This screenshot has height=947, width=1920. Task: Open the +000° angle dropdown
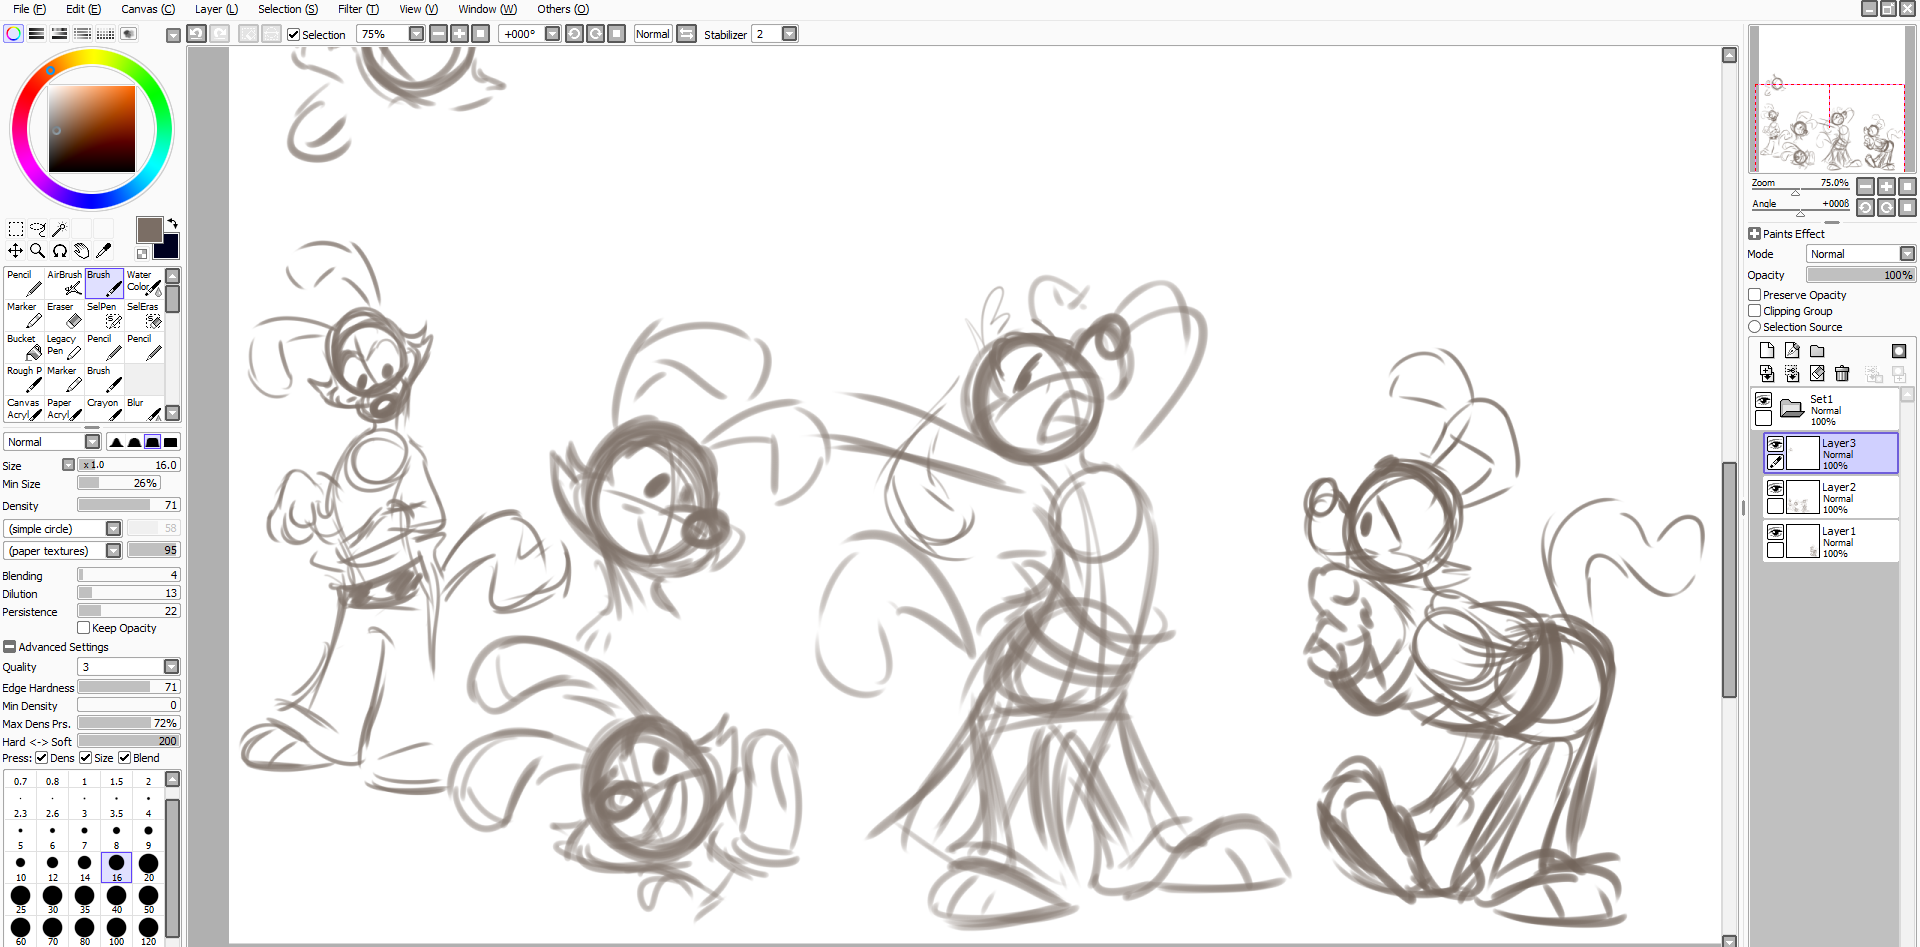click(x=552, y=34)
